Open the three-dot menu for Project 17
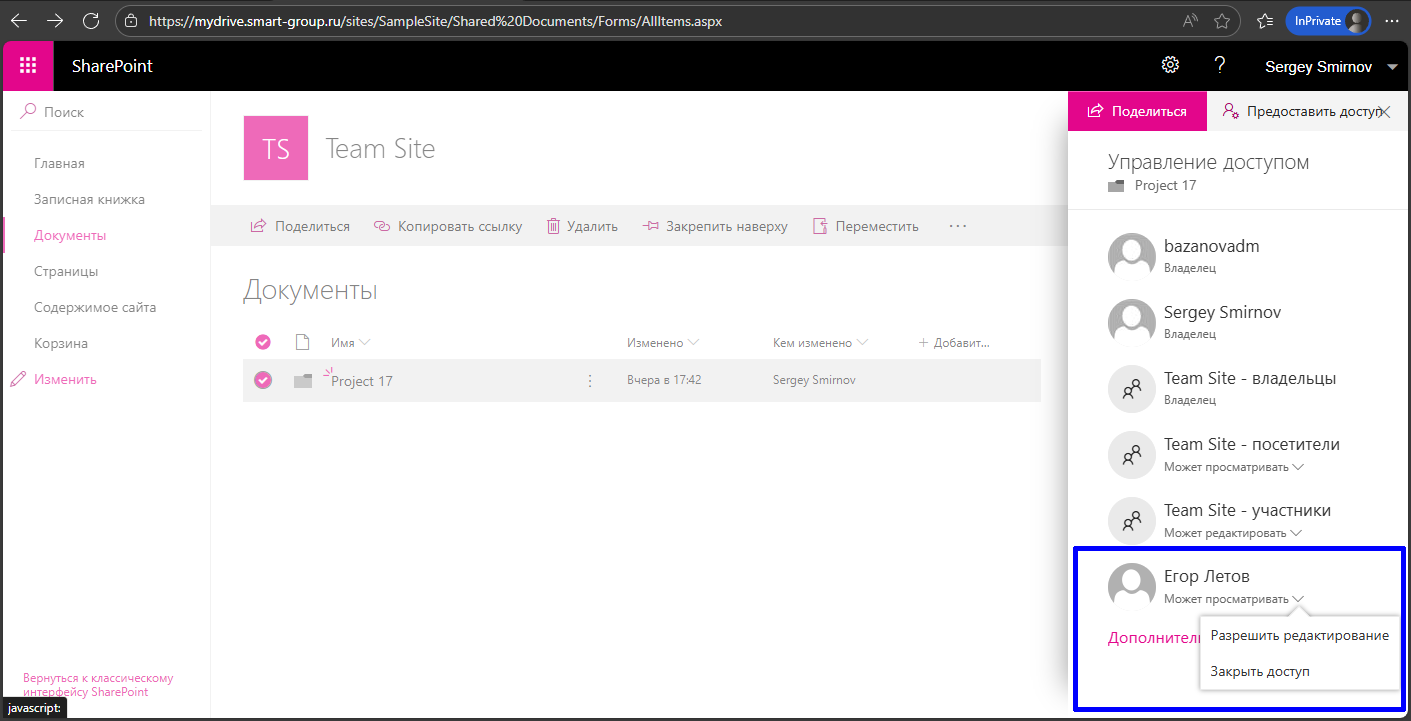 pyautogui.click(x=589, y=381)
